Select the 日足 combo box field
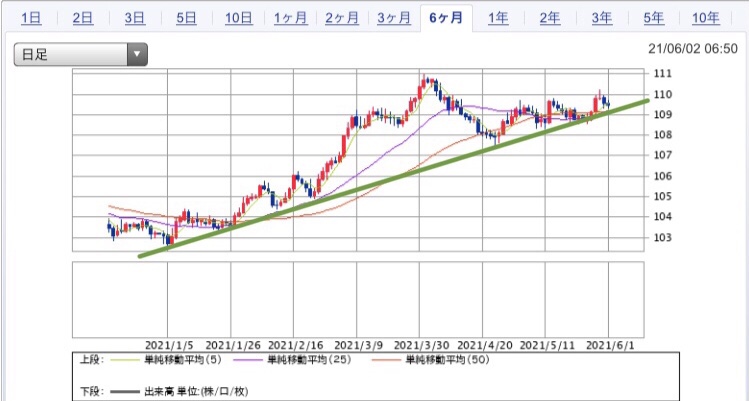This screenshot has width=749, height=401. coord(81,54)
